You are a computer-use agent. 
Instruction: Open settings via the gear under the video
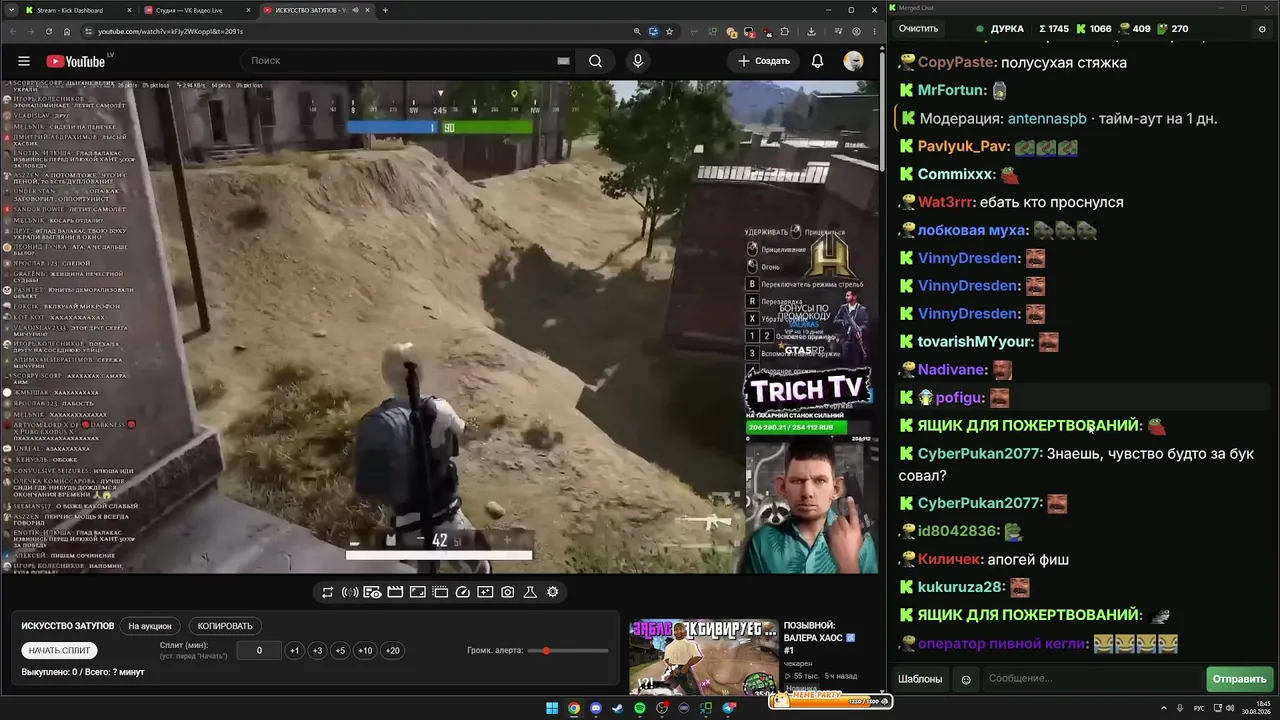point(553,592)
